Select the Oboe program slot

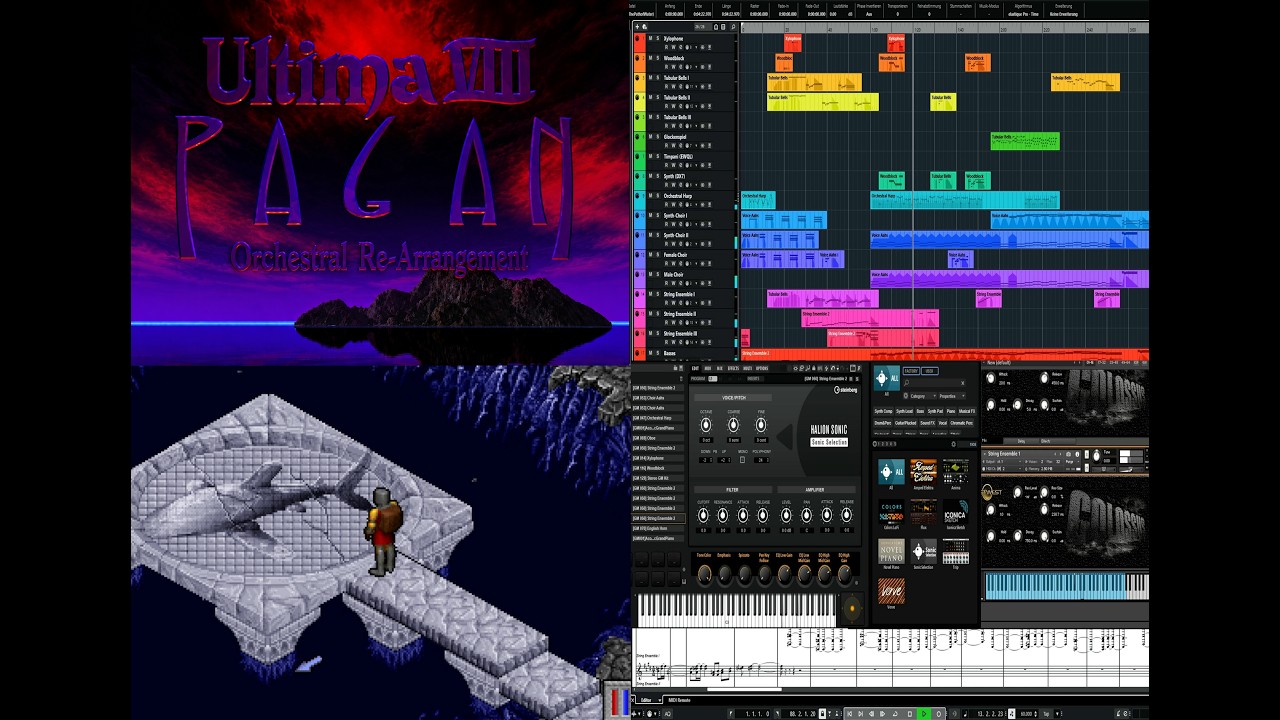[660, 437]
